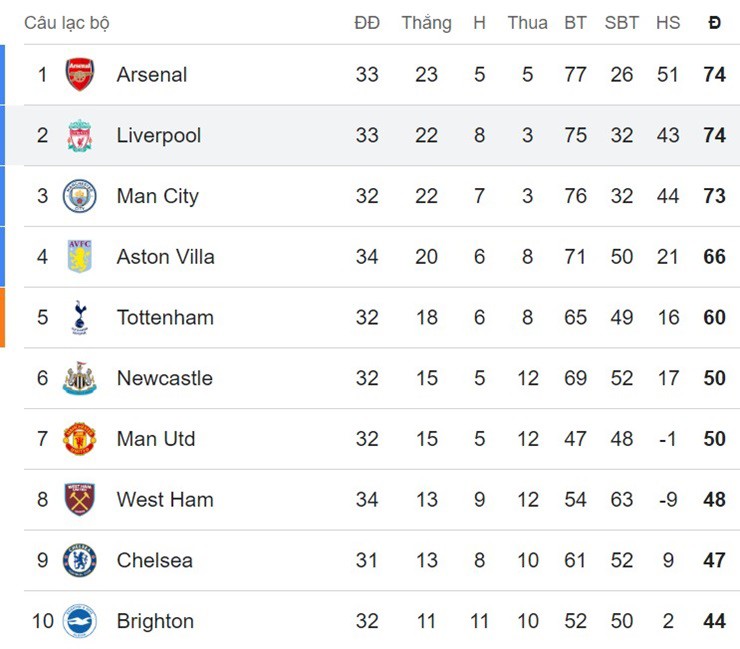
Task: Select the Newcastle club crest
Action: coord(80,379)
